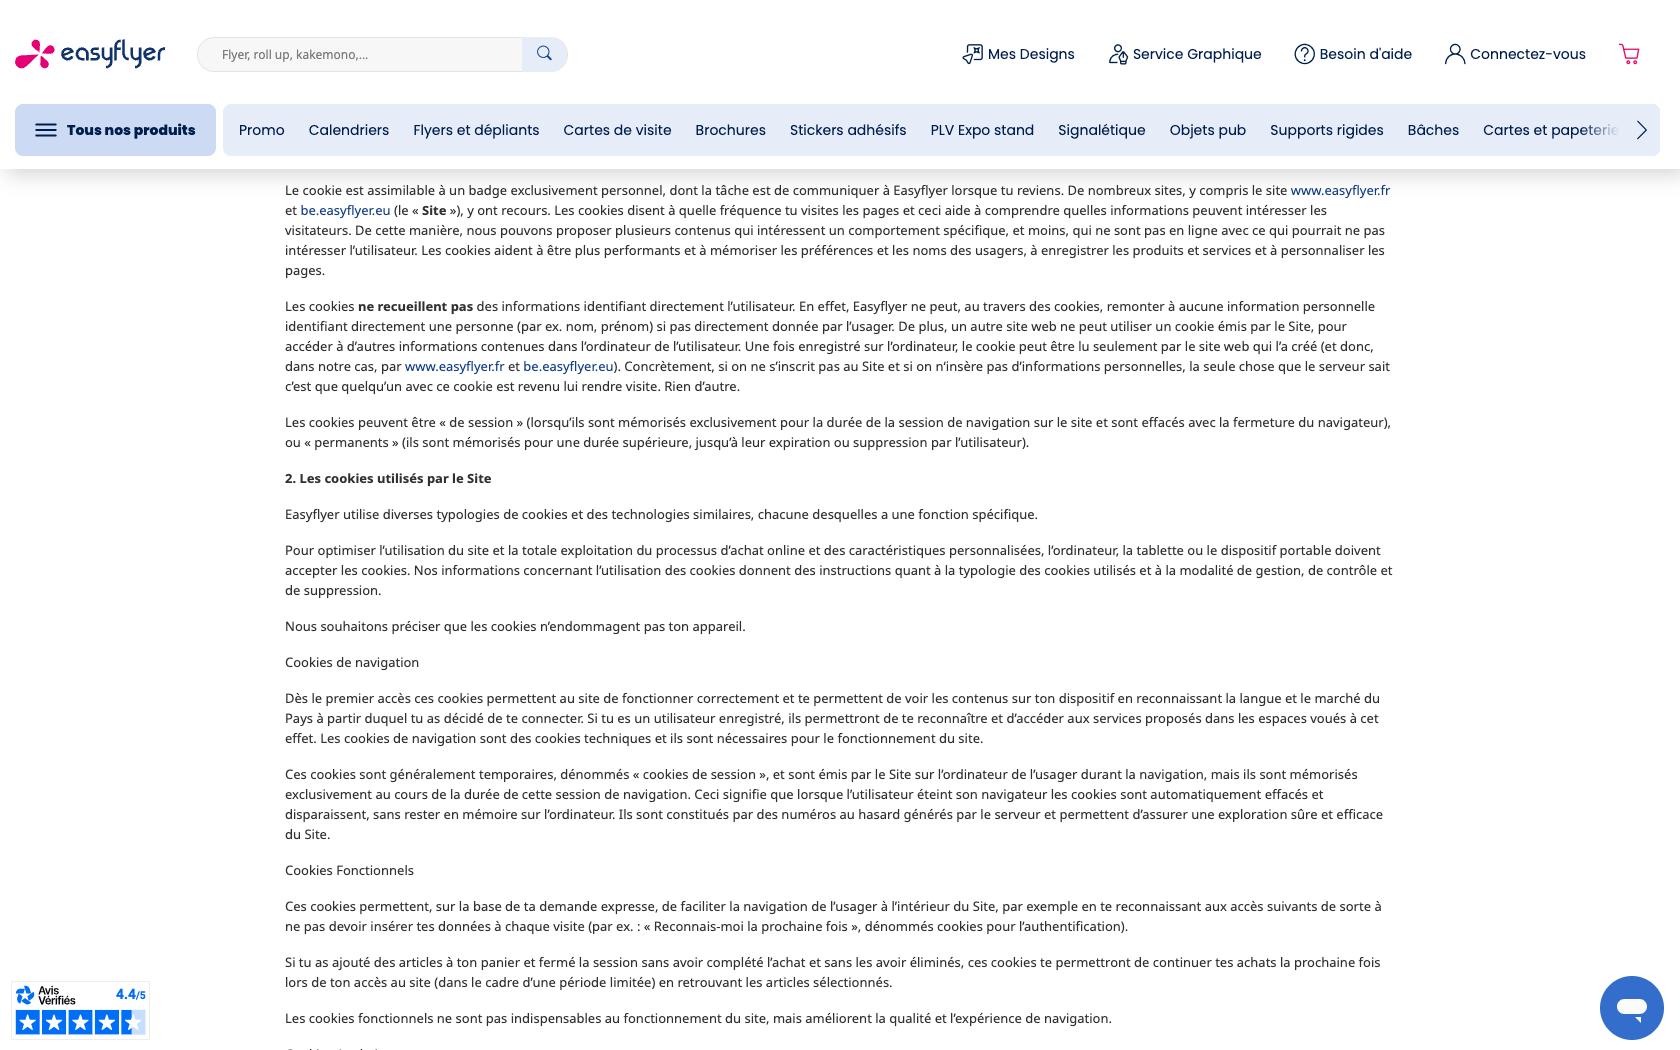The width and height of the screenshot is (1680, 1050).
Task: Click the product search input field
Action: (360, 54)
